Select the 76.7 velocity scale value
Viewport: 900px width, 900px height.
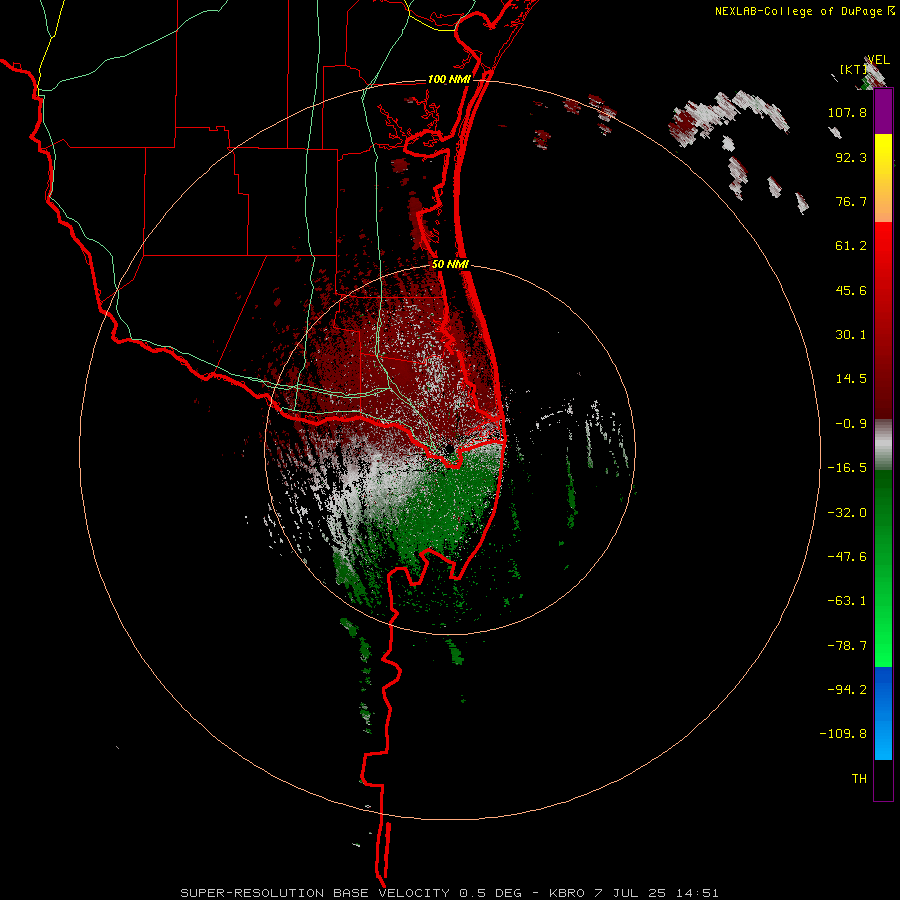tap(851, 201)
